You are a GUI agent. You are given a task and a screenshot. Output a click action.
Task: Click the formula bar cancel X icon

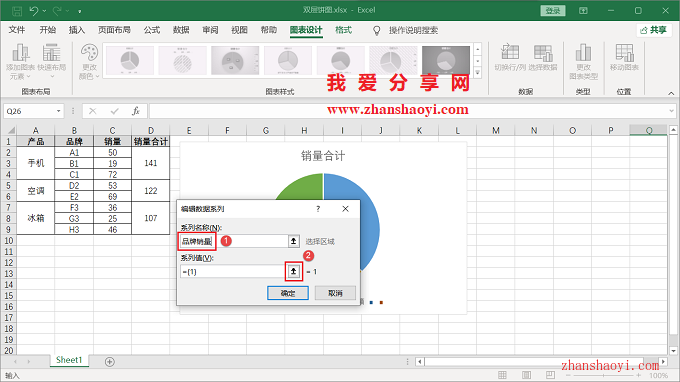tap(92, 111)
